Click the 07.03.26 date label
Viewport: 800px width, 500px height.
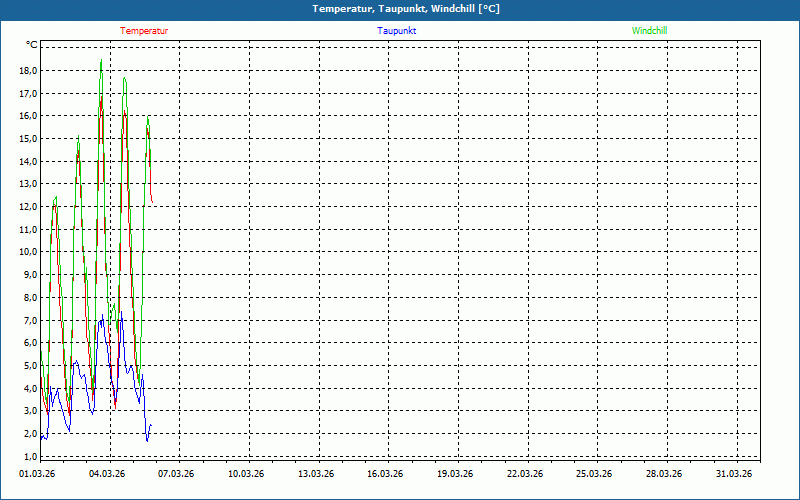pos(177,474)
